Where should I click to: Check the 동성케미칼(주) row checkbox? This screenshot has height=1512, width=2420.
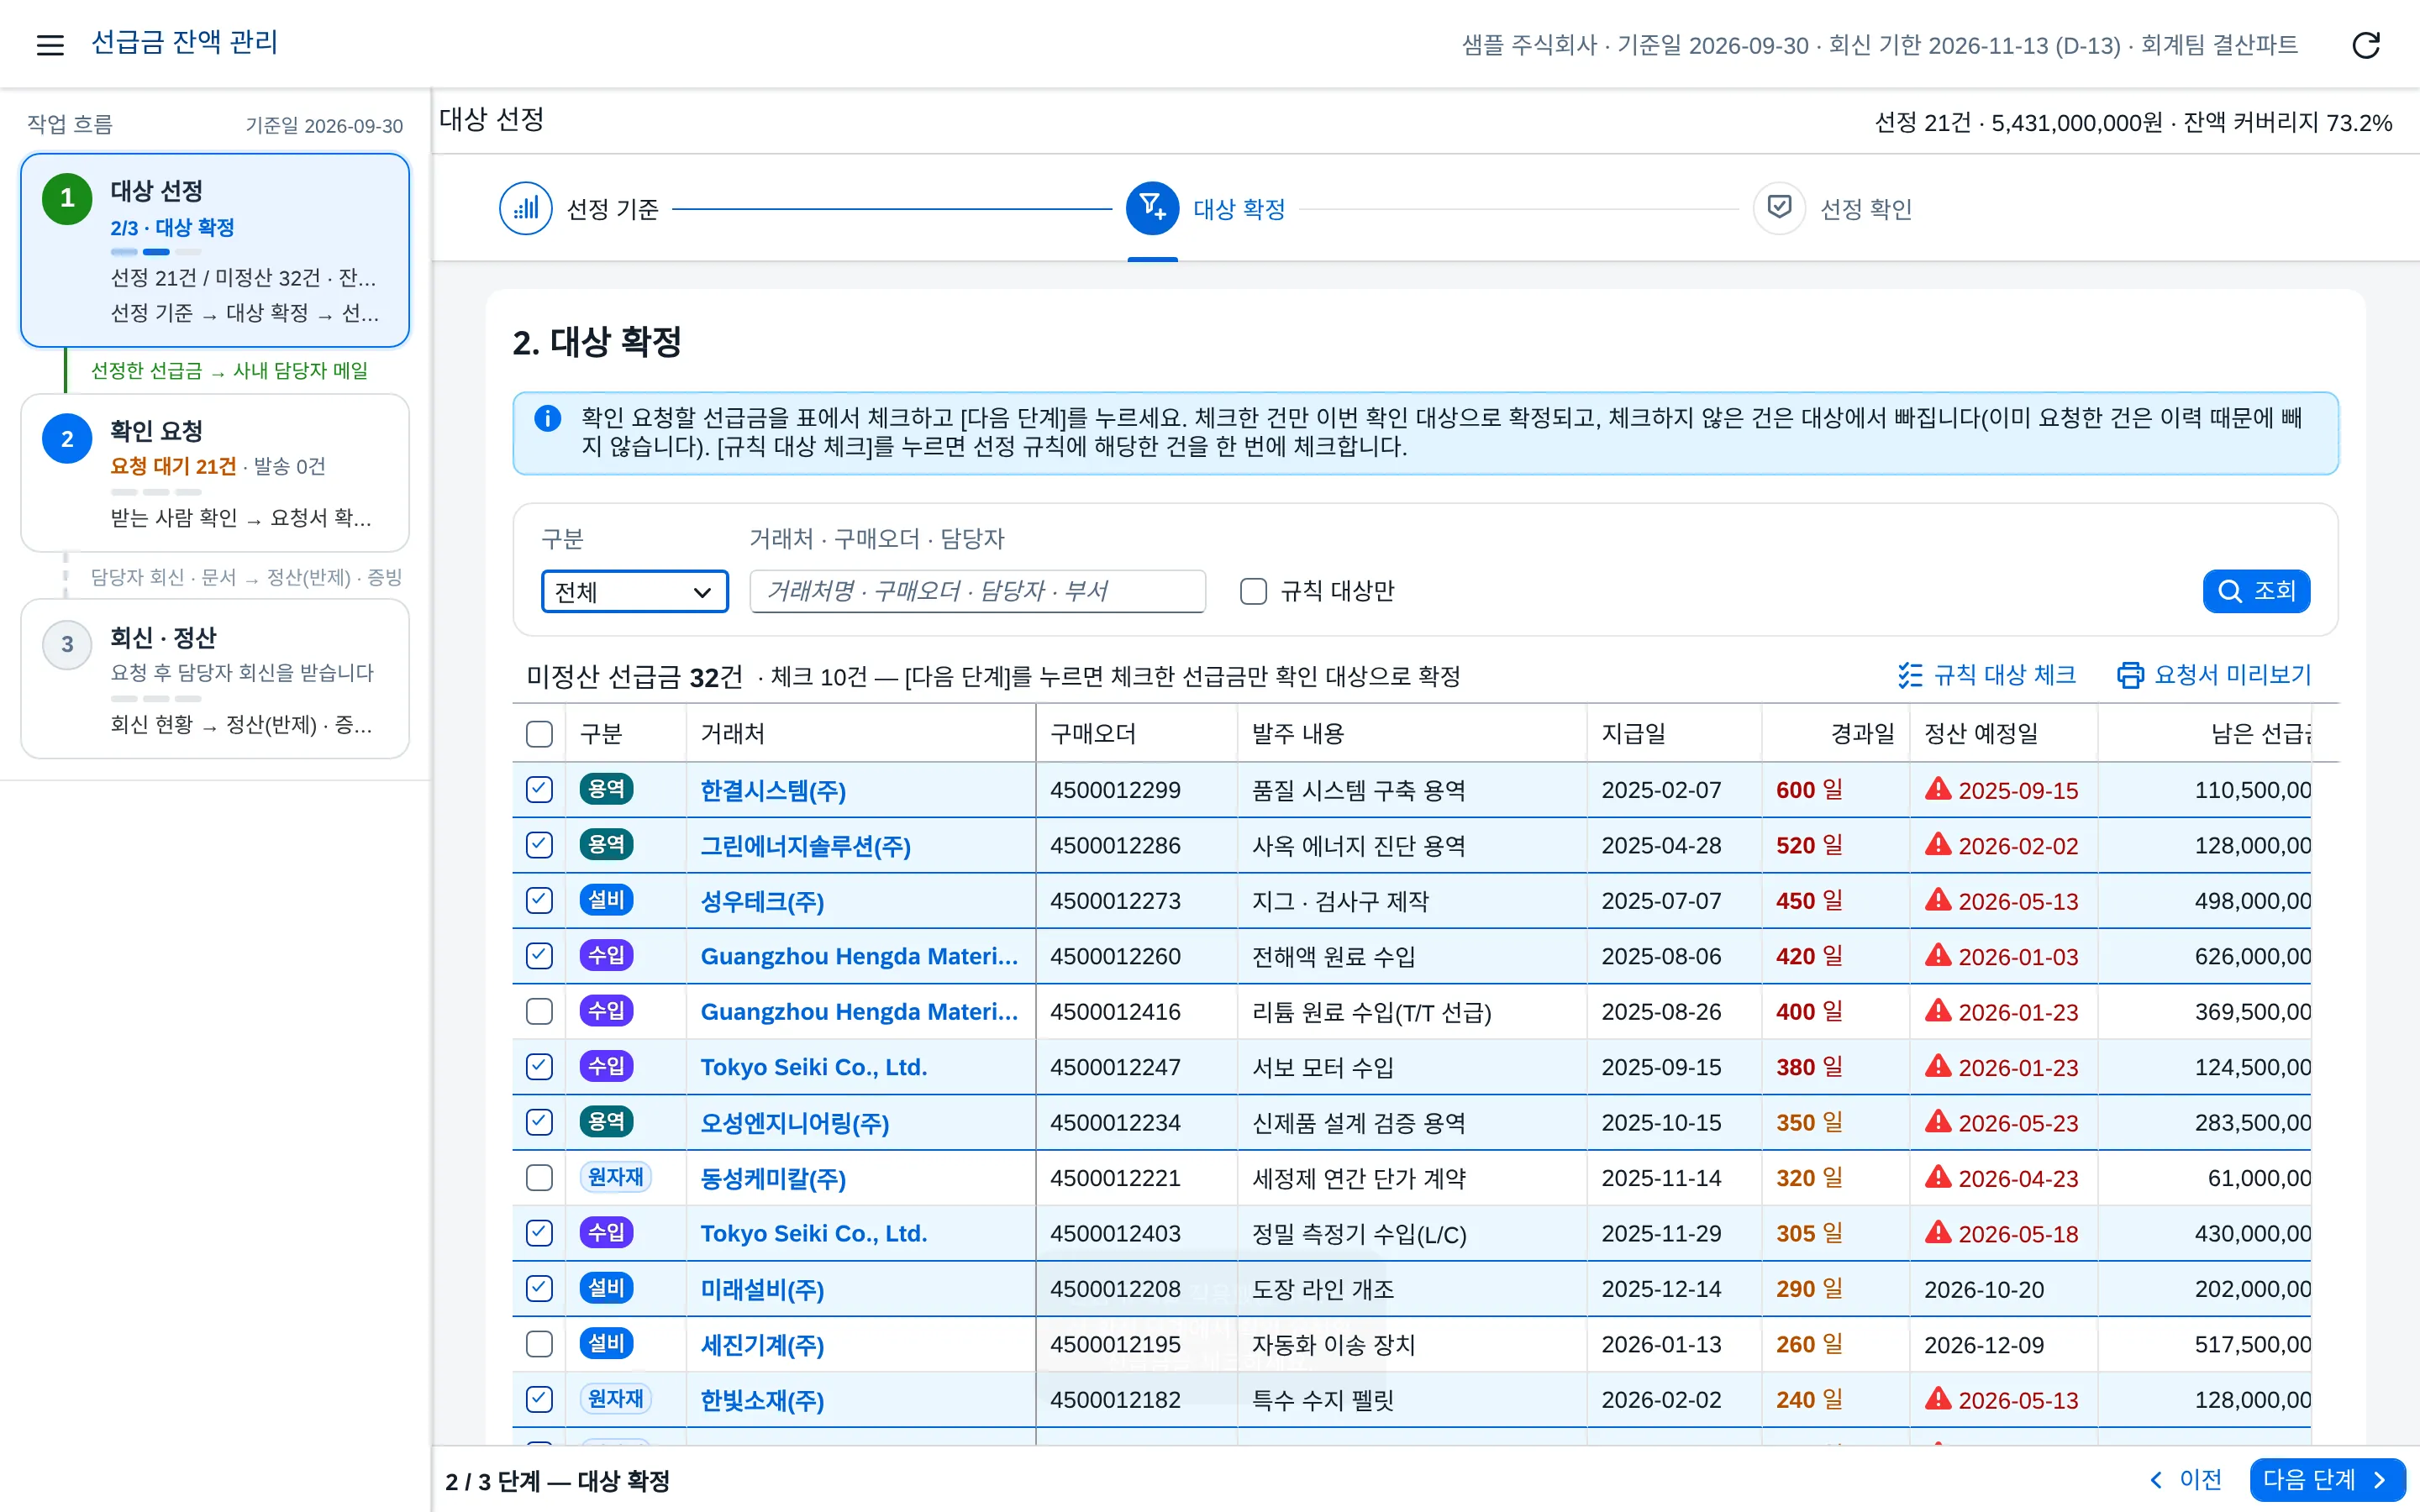[x=539, y=1178]
